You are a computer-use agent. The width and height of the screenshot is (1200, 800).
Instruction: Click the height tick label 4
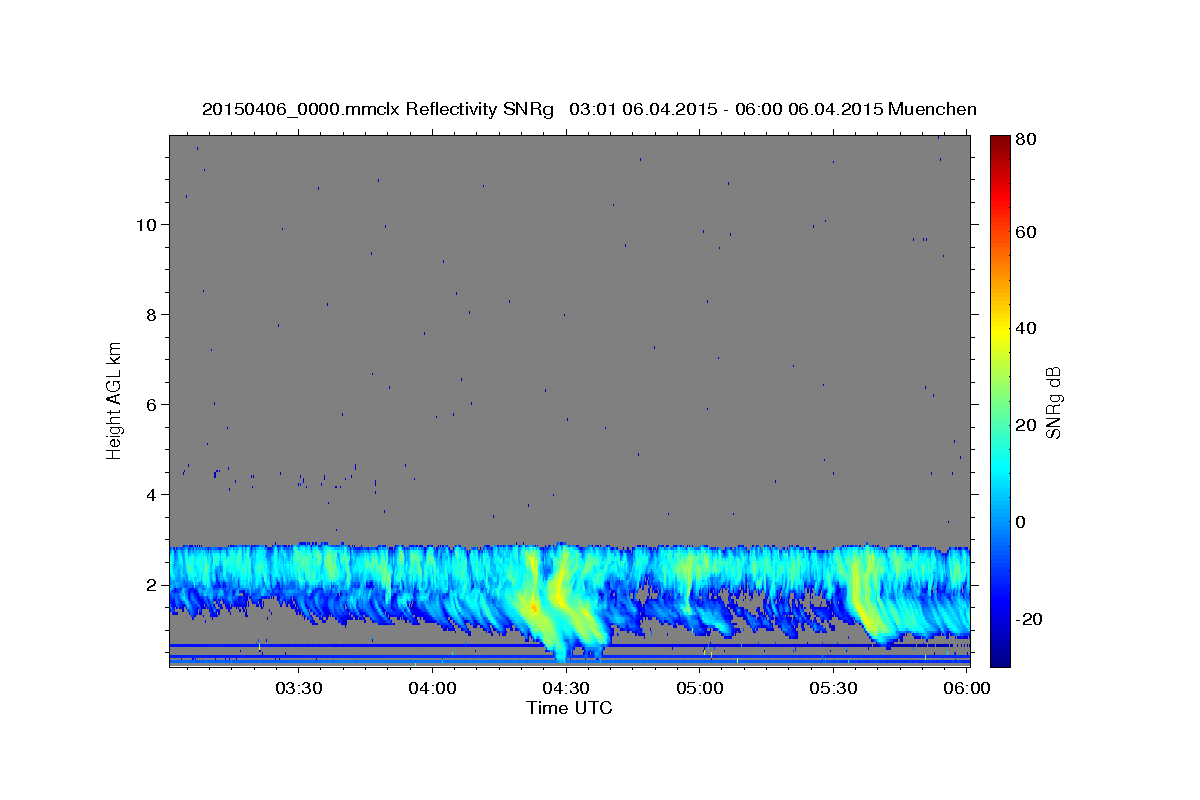152,494
